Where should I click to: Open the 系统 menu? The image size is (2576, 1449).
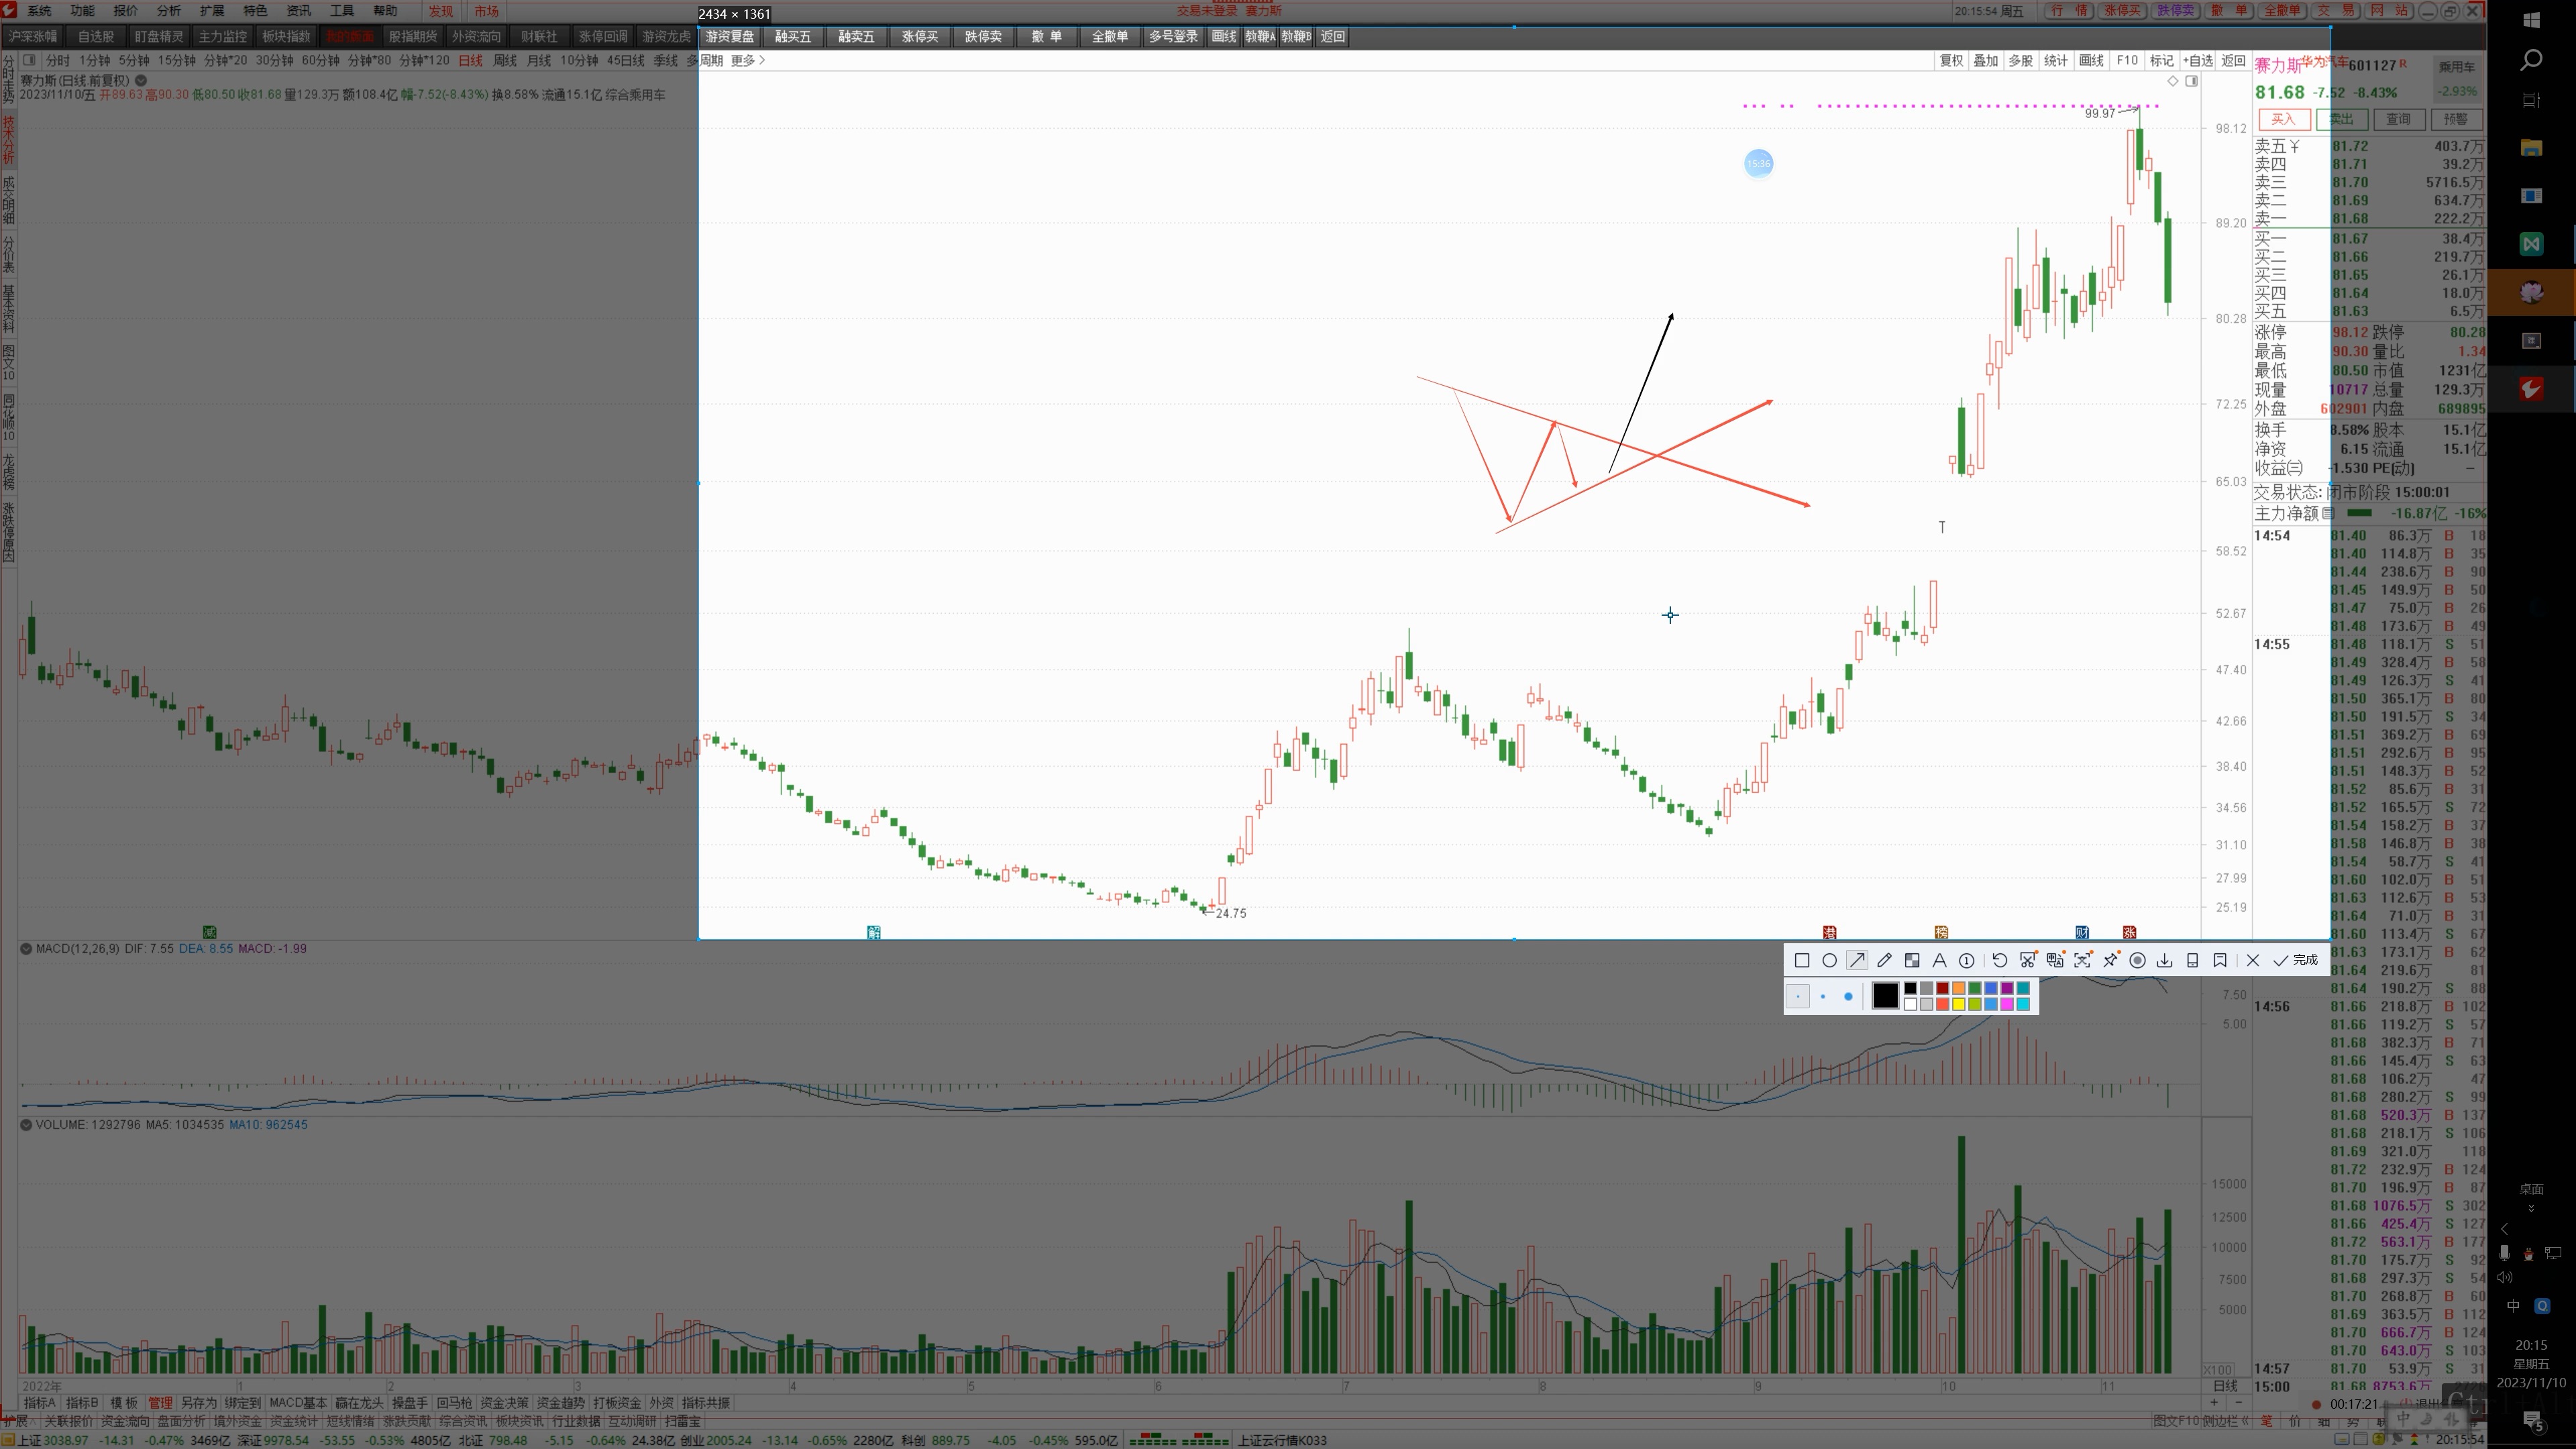tap(39, 11)
